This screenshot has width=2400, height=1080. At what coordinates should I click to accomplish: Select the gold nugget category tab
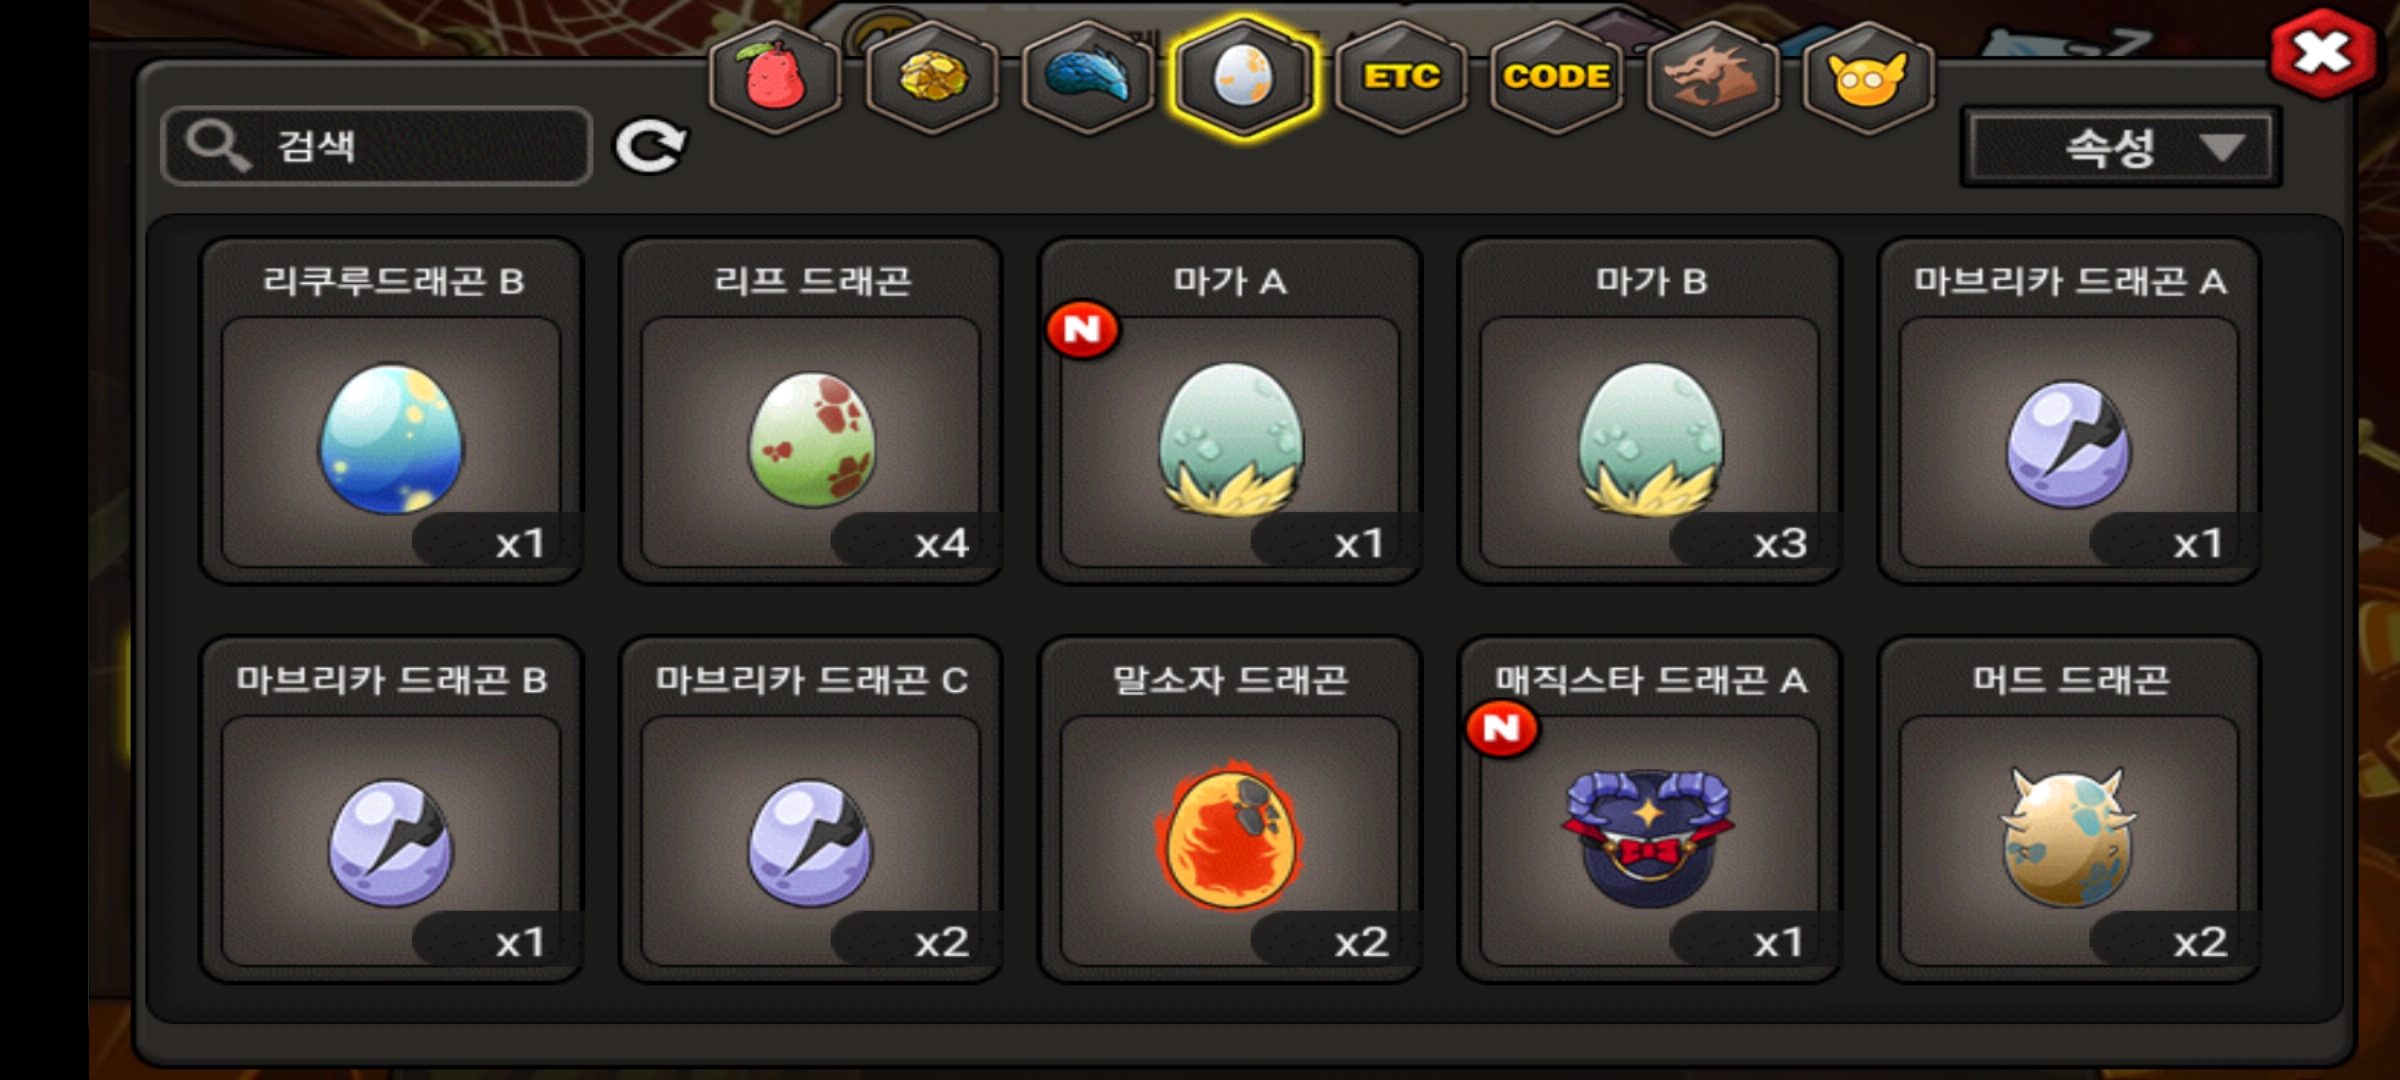931,77
